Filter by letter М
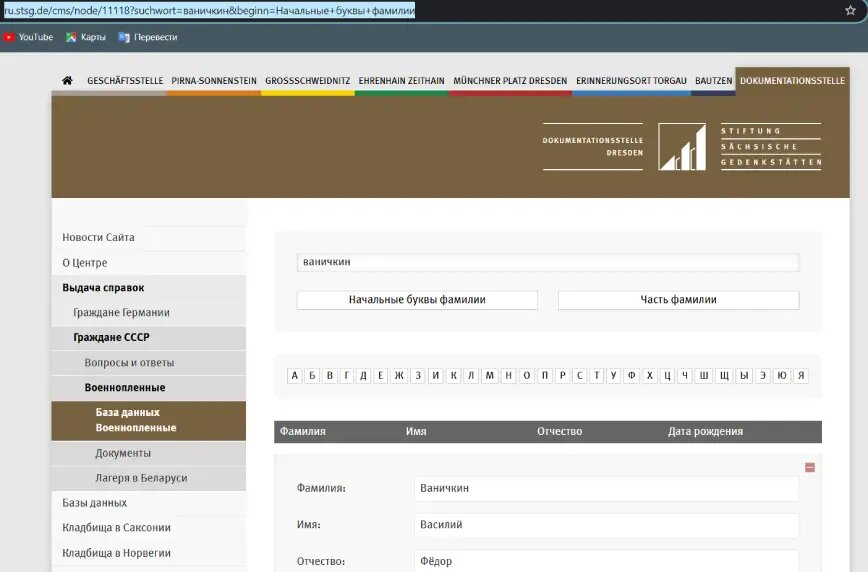Image resolution: width=868 pixels, height=572 pixels. 489,376
